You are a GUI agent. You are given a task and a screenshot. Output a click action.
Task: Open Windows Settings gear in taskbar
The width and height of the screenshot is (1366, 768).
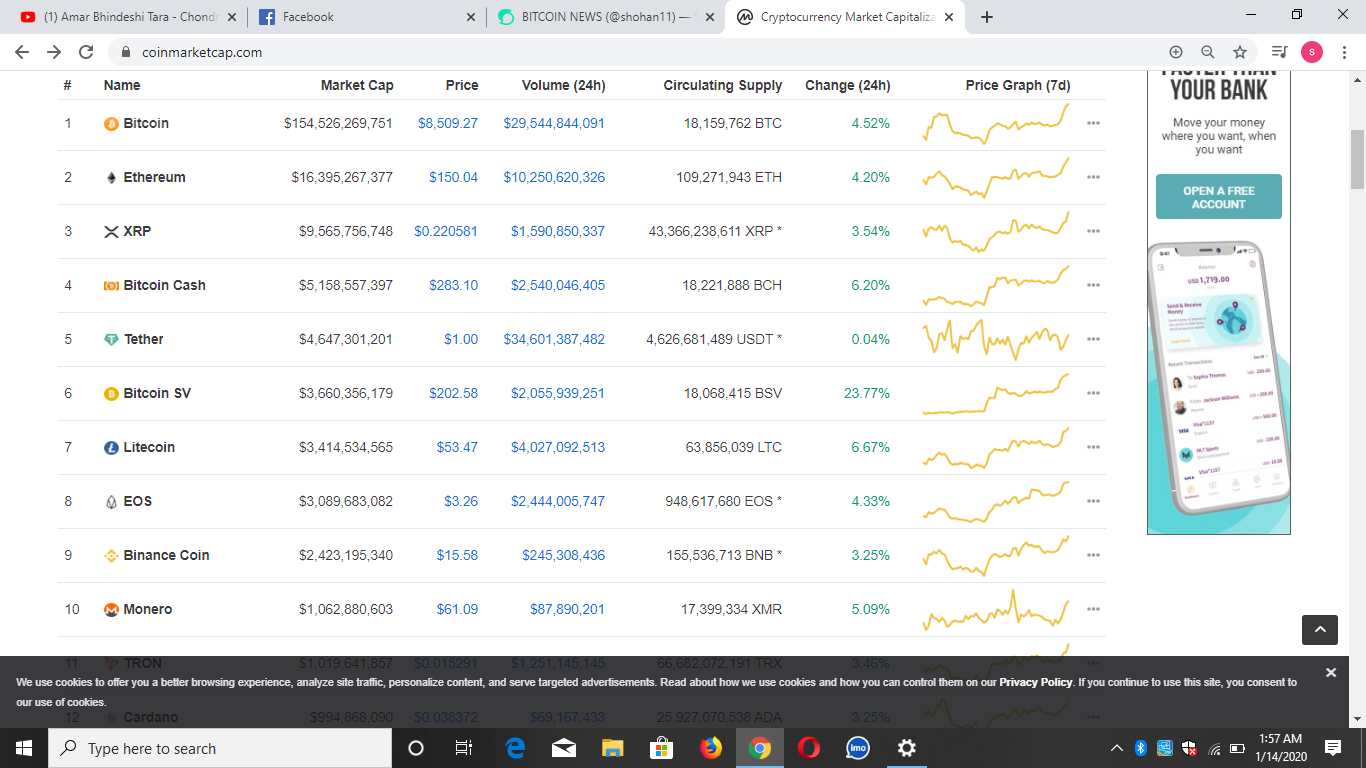click(906, 748)
